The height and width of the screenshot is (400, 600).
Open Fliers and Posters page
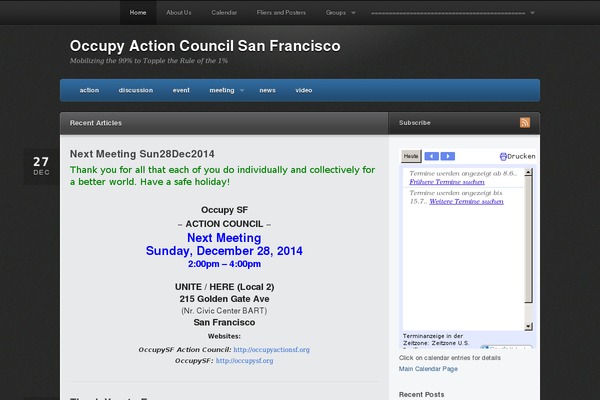[x=281, y=13]
